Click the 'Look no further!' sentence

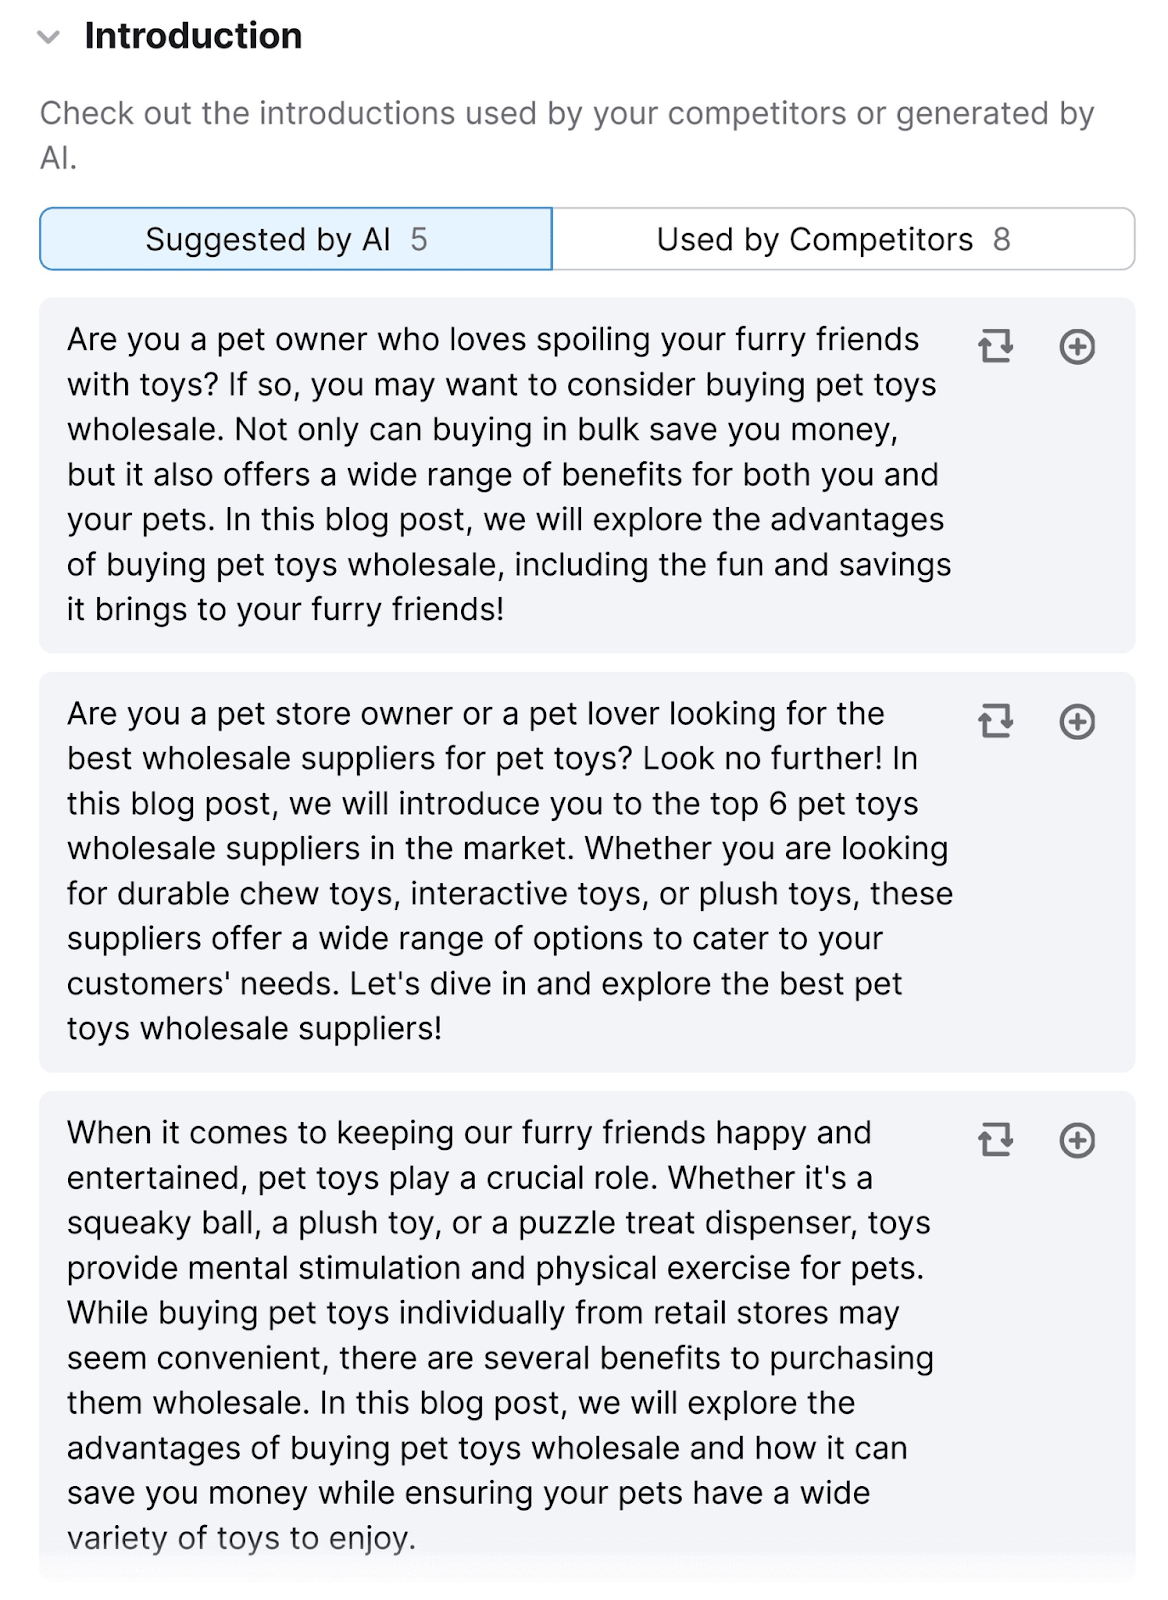(x=762, y=759)
